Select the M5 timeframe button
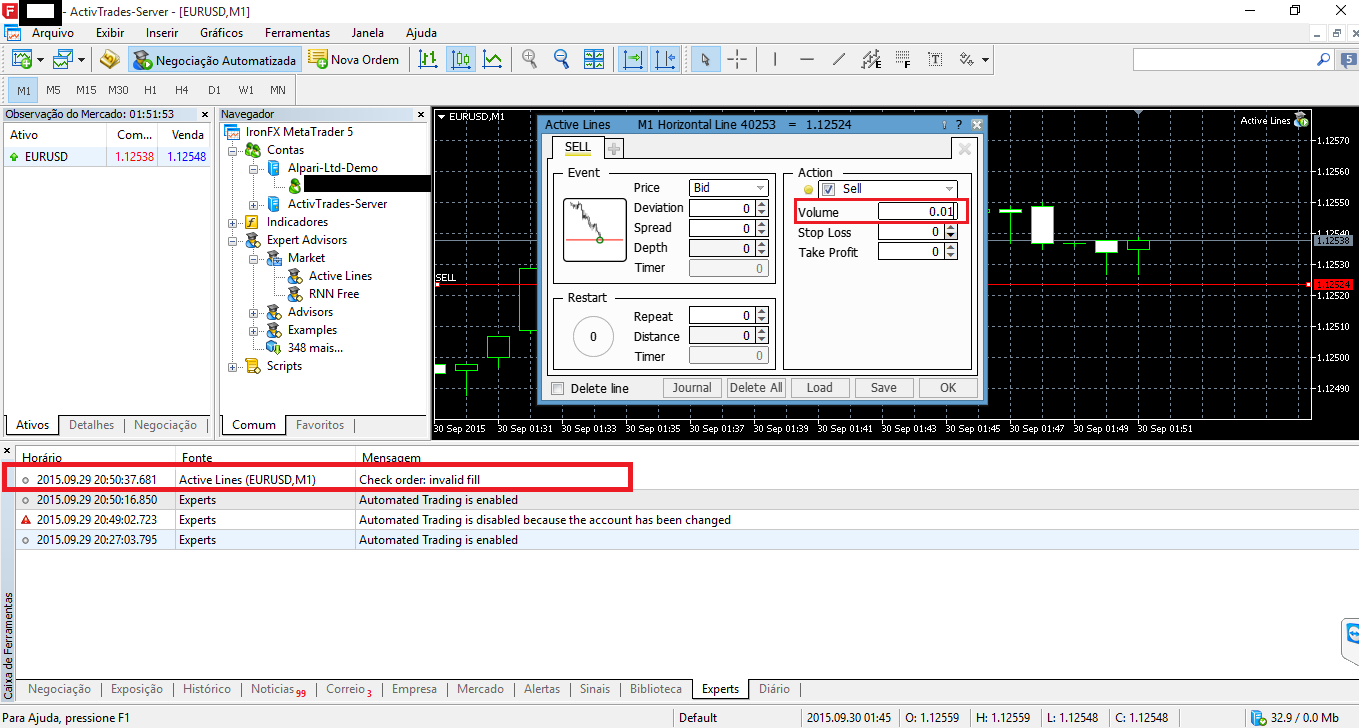The width and height of the screenshot is (1359, 728). 53,90
